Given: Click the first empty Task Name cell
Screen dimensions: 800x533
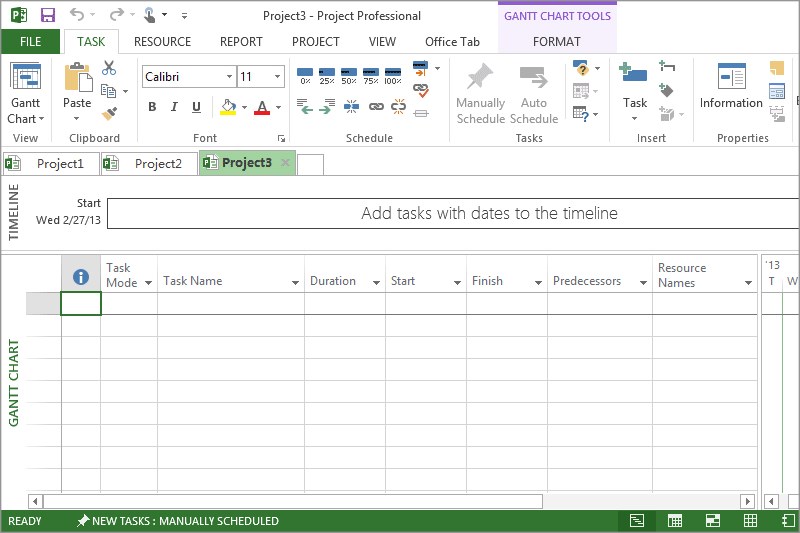Looking at the screenshot, I should (x=230, y=304).
